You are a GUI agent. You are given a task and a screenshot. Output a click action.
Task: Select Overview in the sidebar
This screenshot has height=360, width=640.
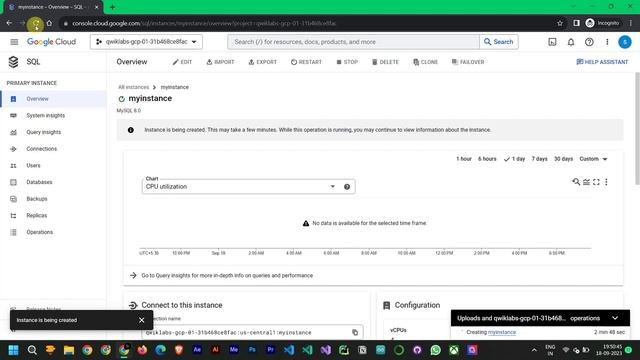[53, 99]
